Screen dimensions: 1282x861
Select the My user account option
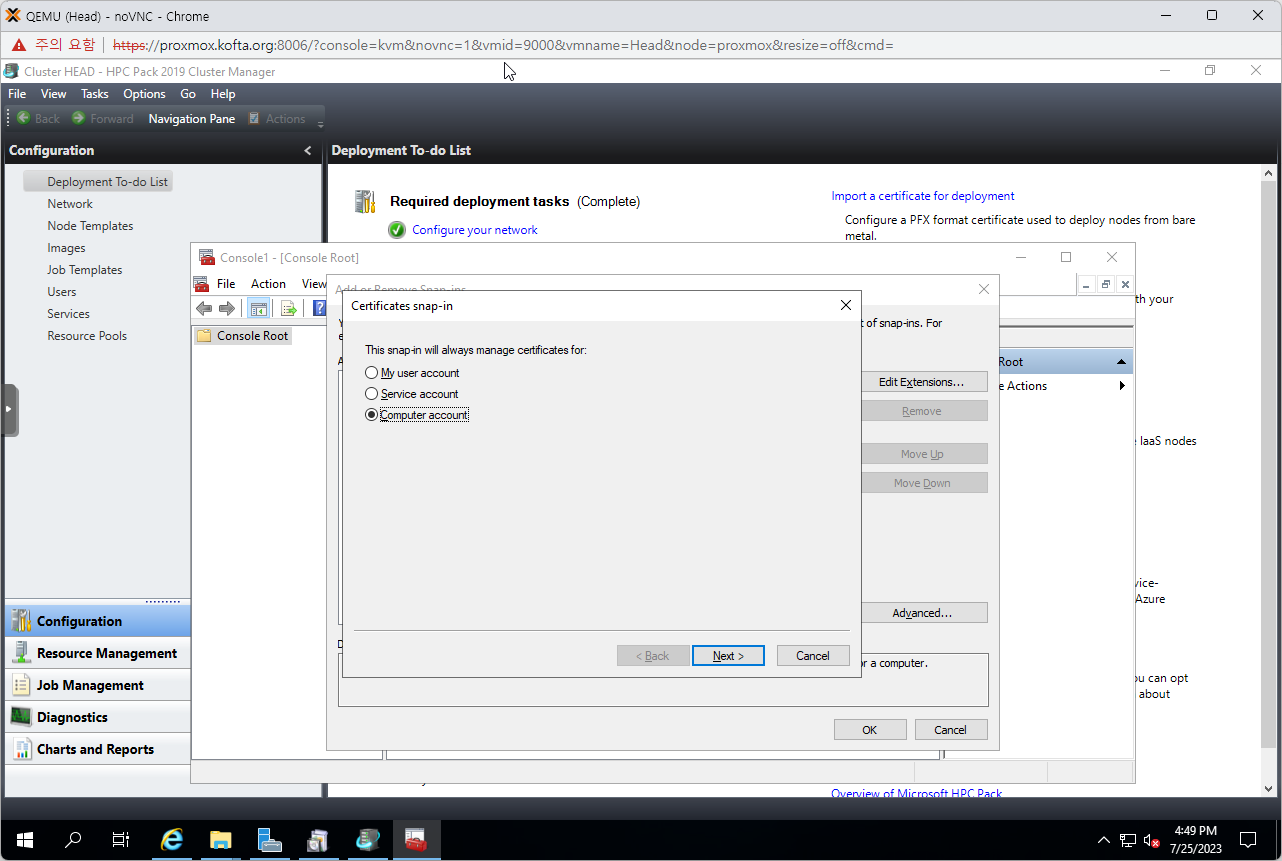[372, 373]
